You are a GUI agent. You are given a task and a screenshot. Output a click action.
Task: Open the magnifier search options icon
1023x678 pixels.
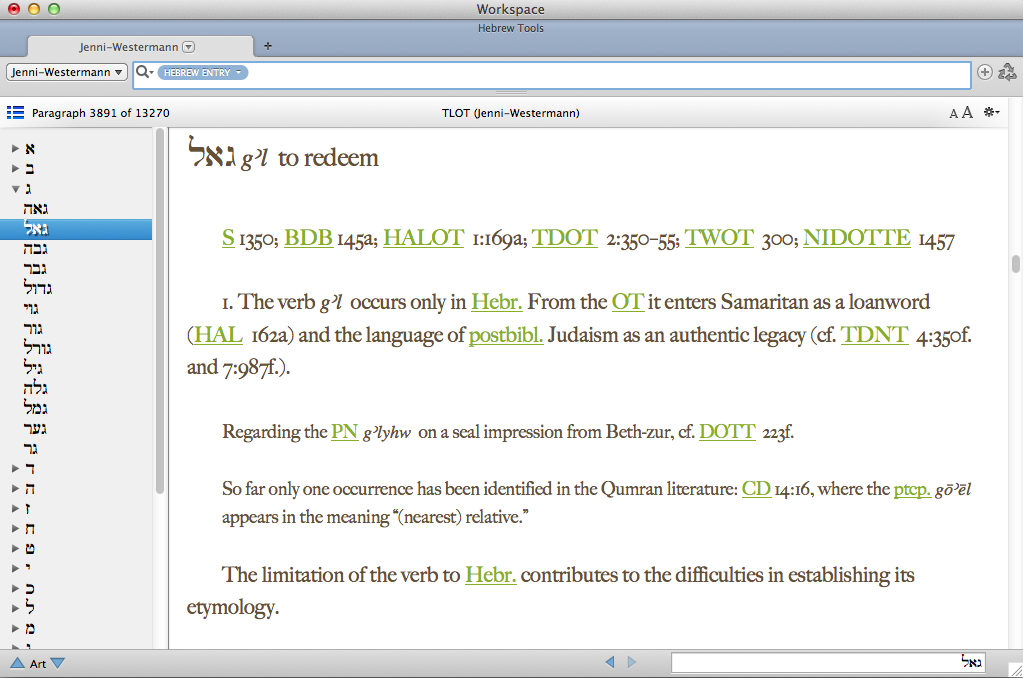click(x=145, y=72)
